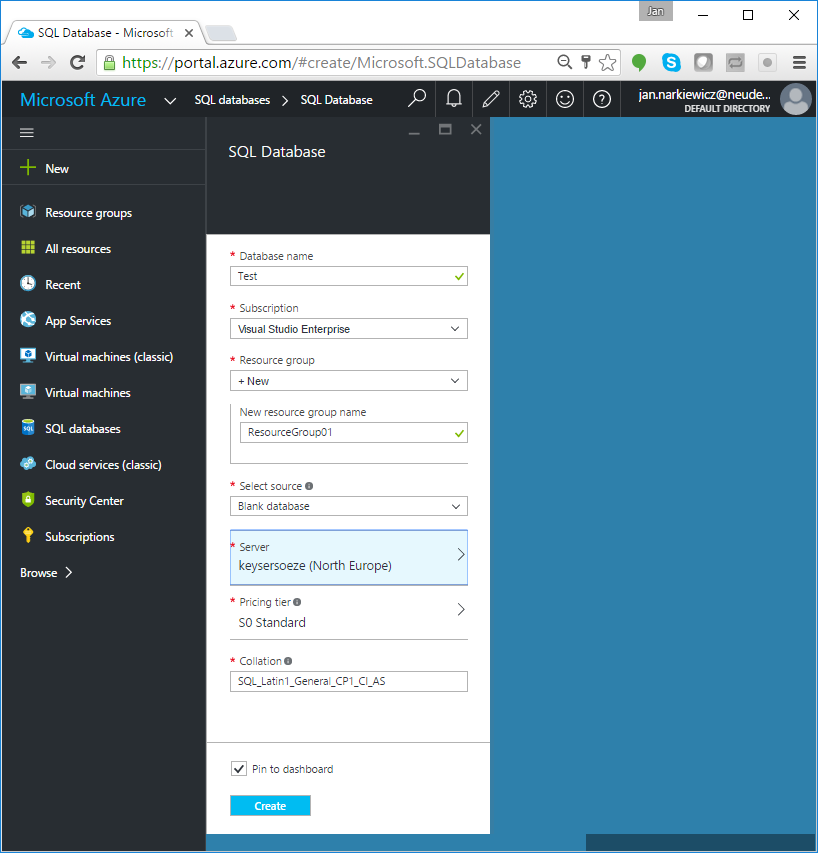The width and height of the screenshot is (818, 853).
Task: Open the smiley feedback icon
Action: (565, 99)
